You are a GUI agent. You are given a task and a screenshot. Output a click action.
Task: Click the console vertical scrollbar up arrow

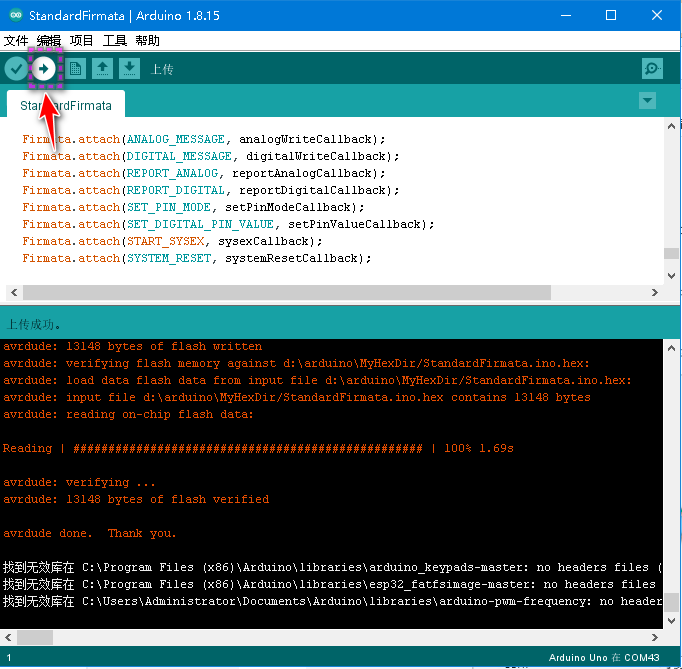(671, 348)
